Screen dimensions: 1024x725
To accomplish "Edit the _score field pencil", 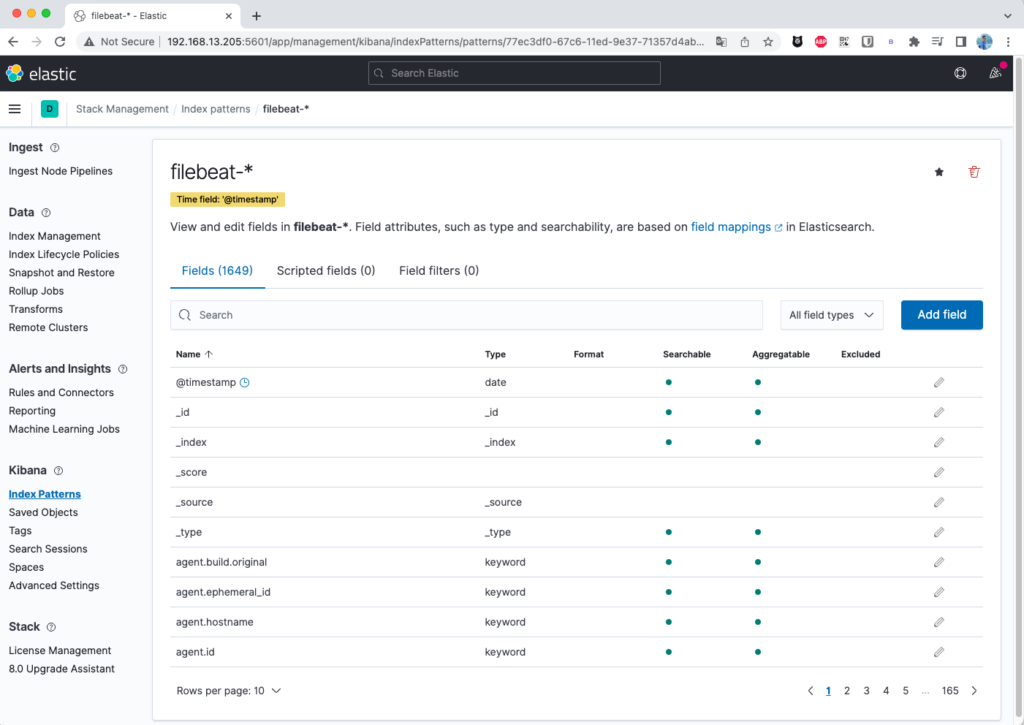I will coord(938,472).
